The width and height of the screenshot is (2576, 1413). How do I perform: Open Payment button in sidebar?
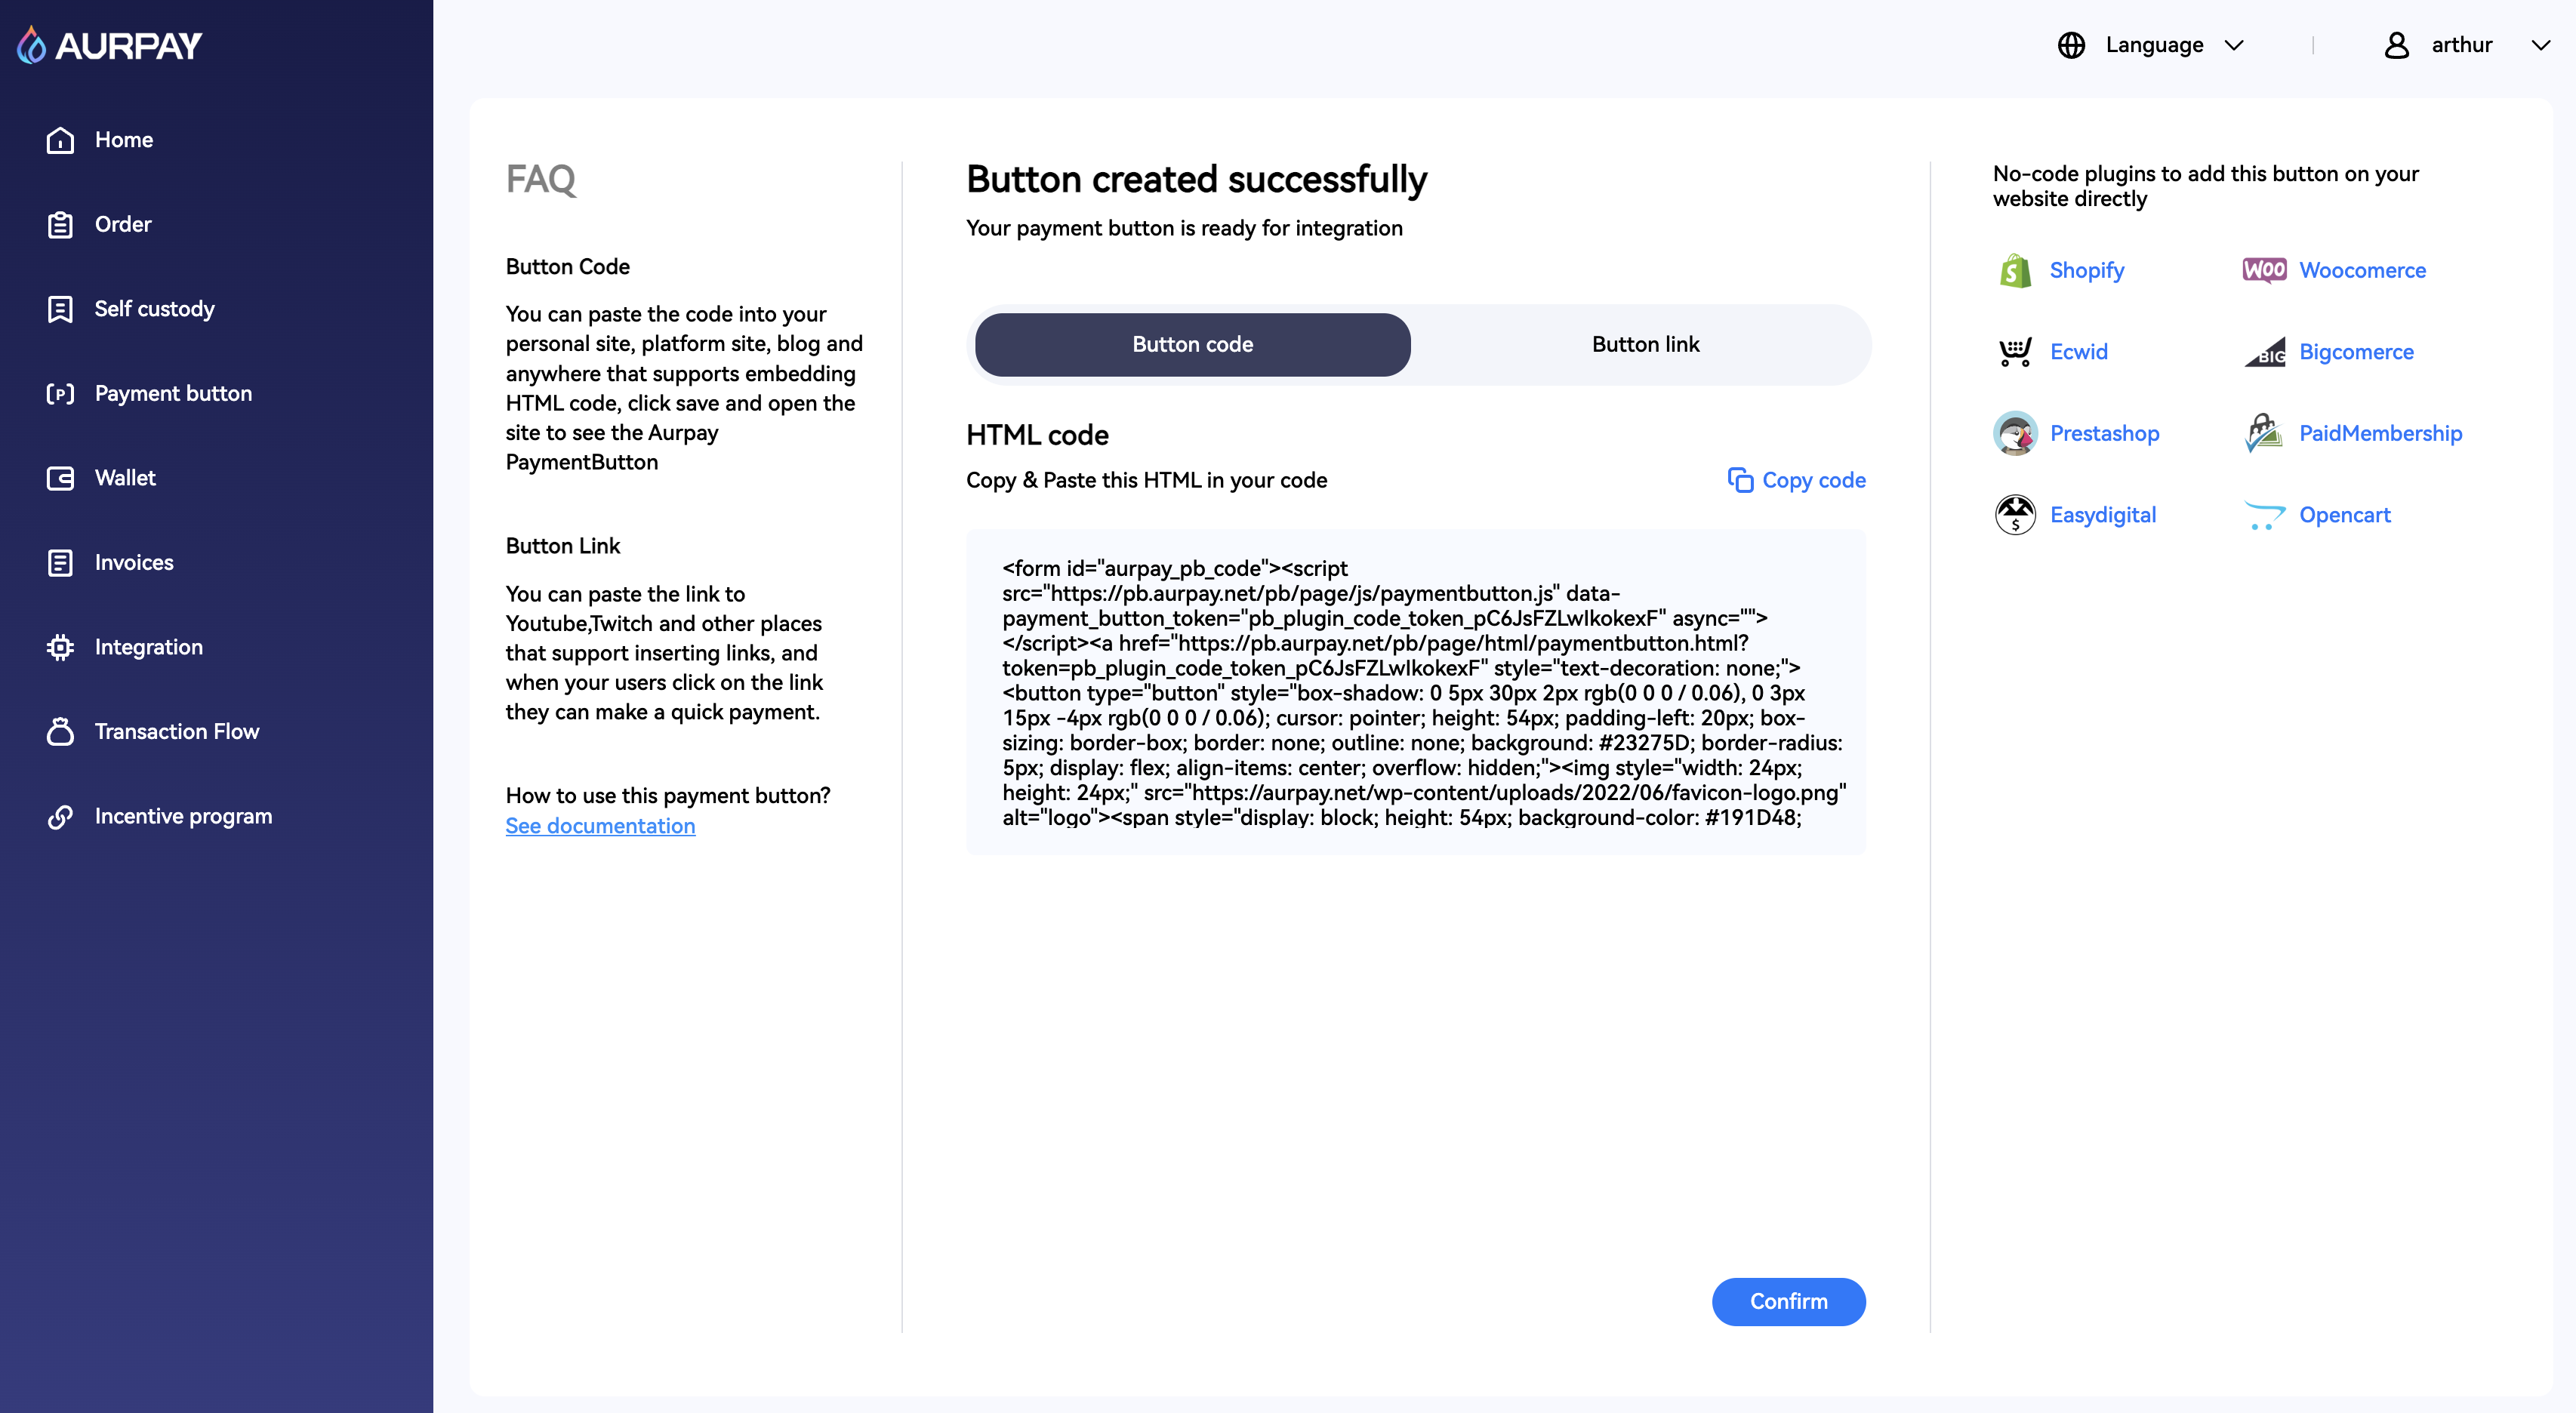coord(172,393)
